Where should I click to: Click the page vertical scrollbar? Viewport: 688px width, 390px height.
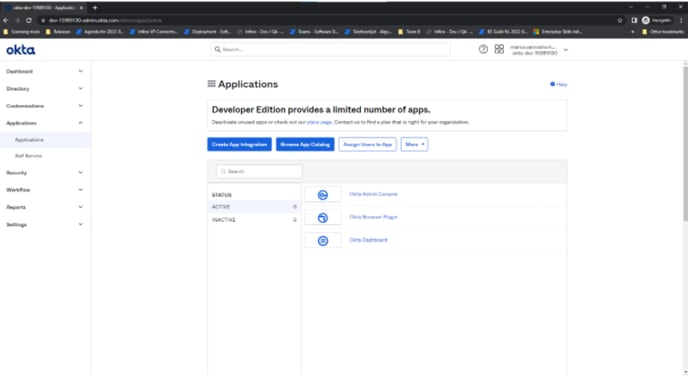tap(685, 143)
